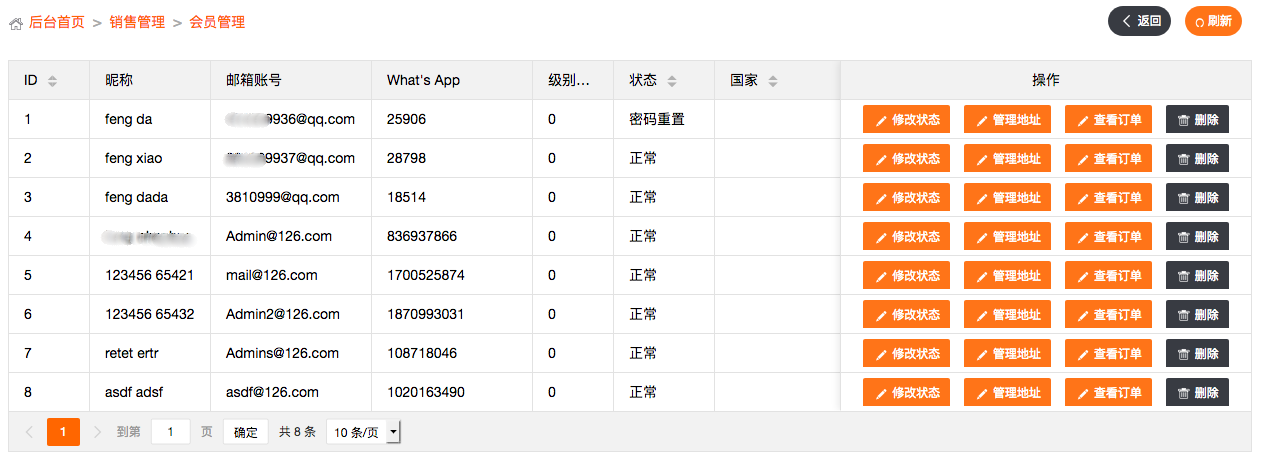Sort table by ID column arrows
Viewport: 1262px width, 455px height.
point(52,81)
